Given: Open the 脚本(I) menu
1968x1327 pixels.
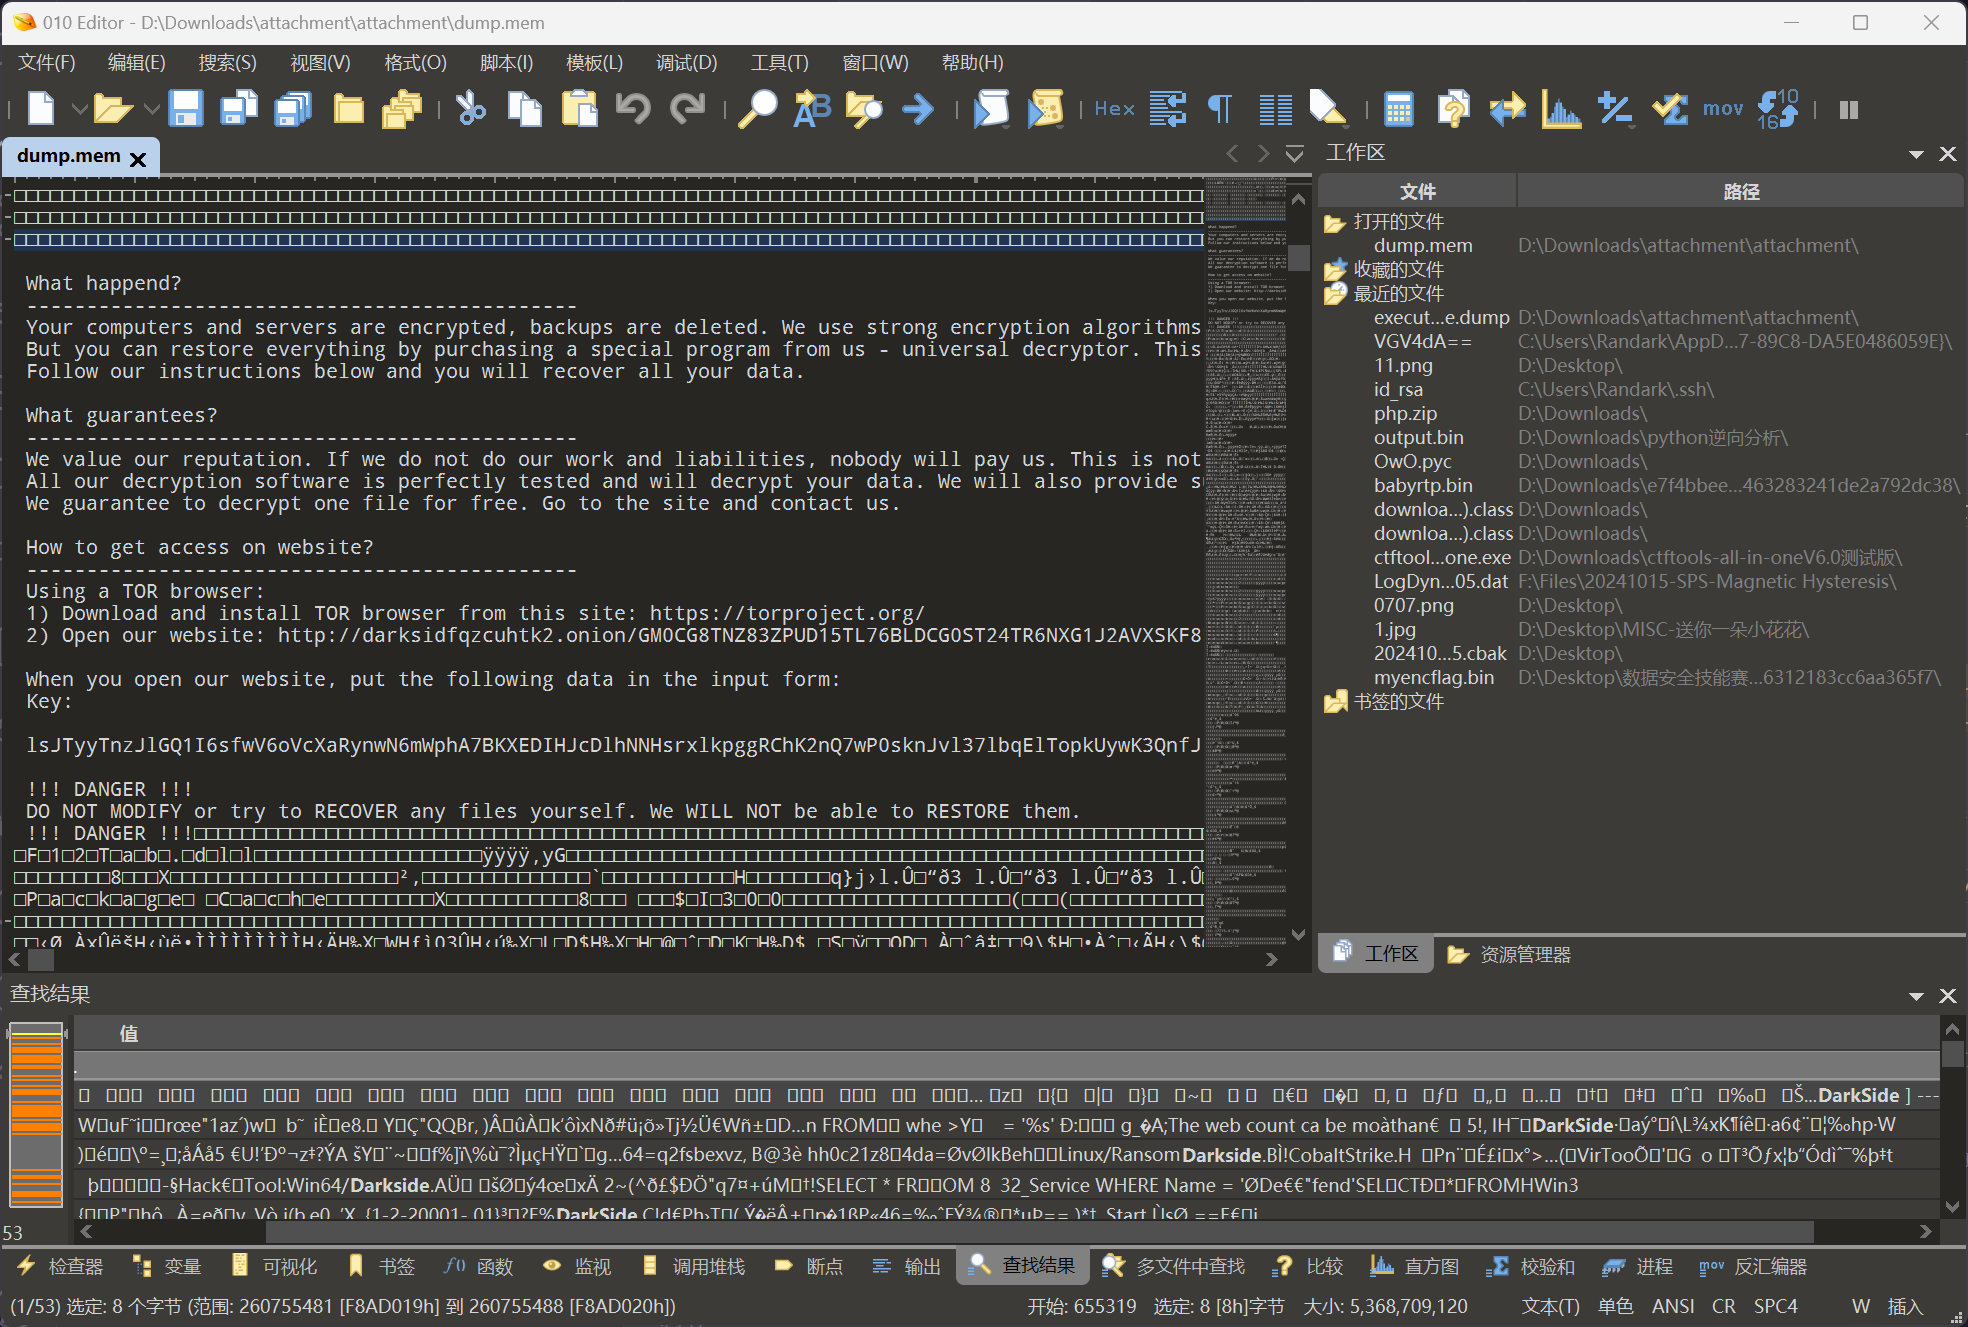Looking at the screenshot, I should pyautogui.click(x=506, y=62).
